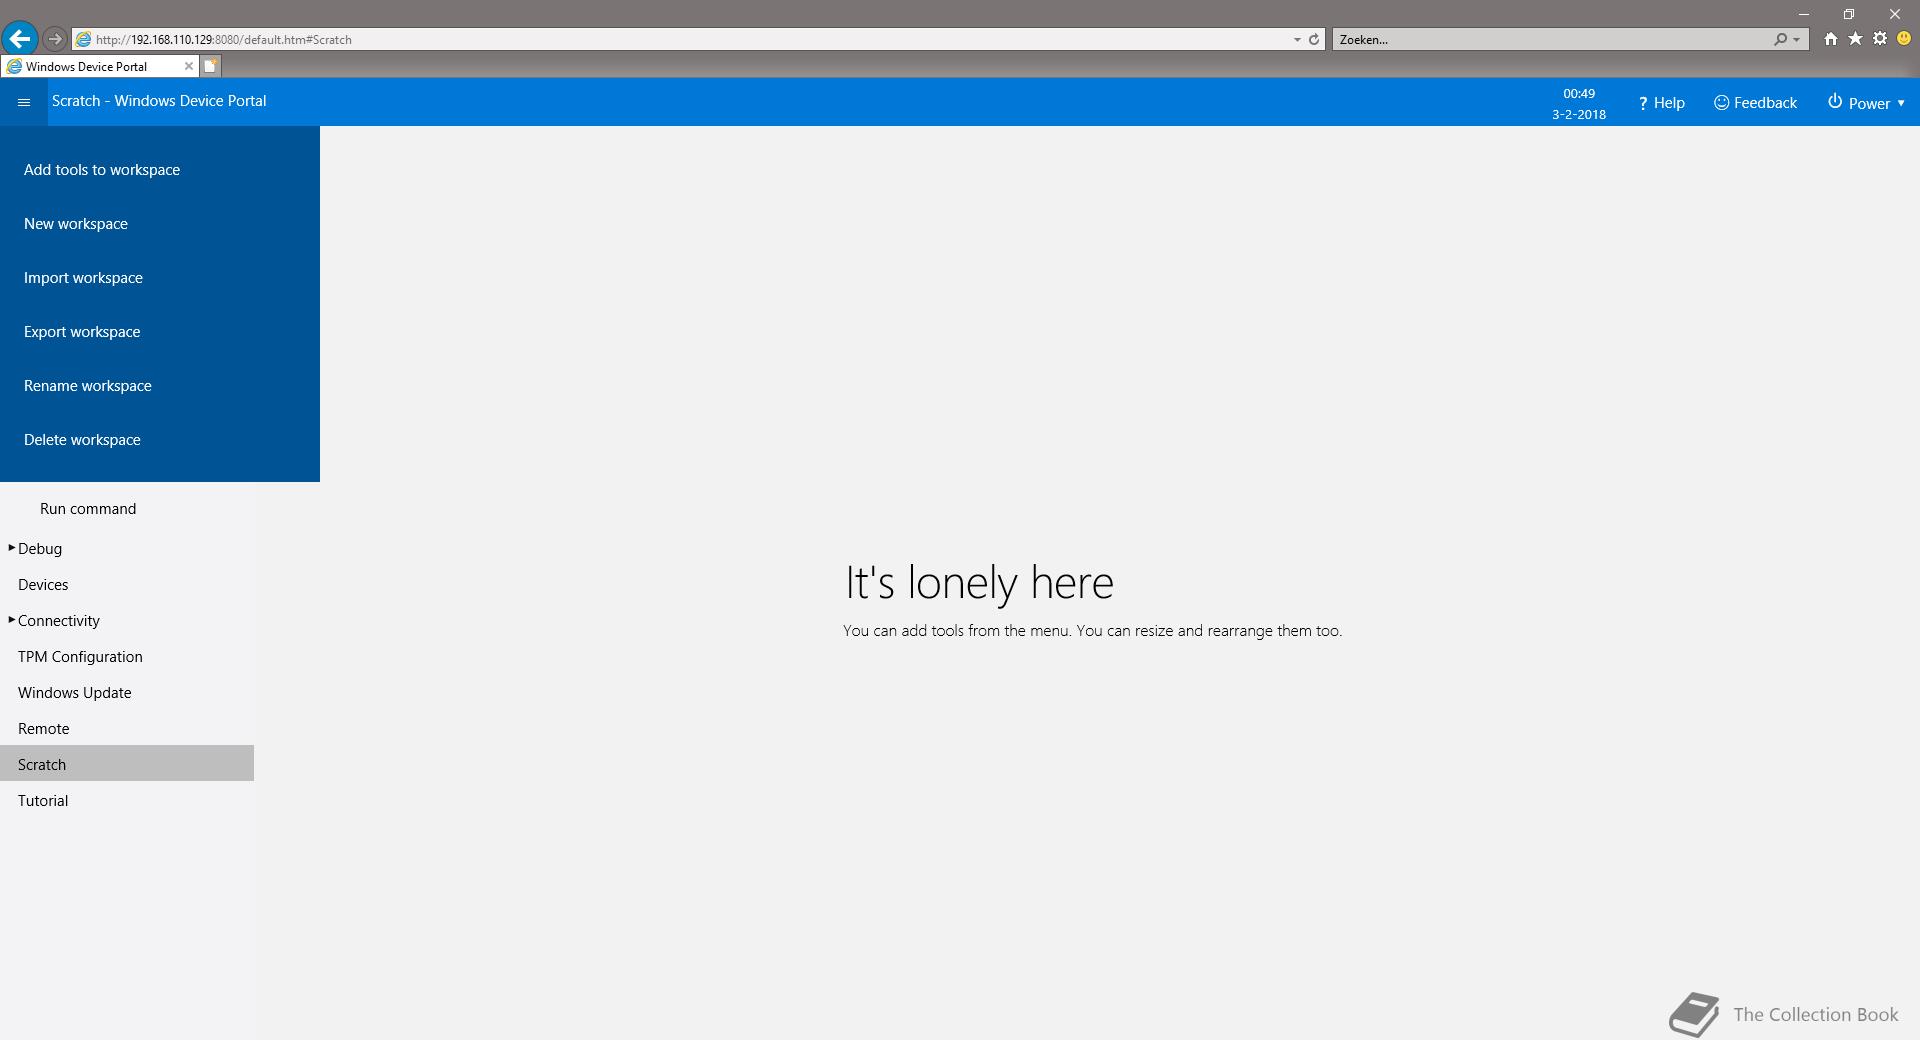Click the Zoeken search field
Screen dimensions: 1920x1040
(1550, 39)
